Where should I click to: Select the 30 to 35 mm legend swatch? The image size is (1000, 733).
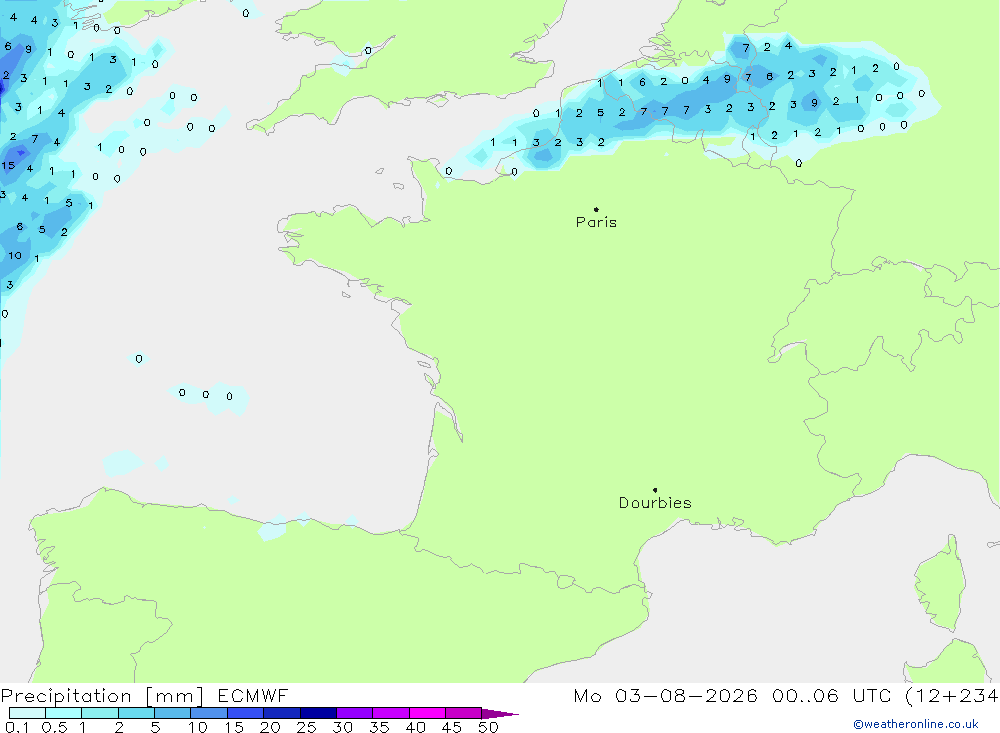point(354,713)
